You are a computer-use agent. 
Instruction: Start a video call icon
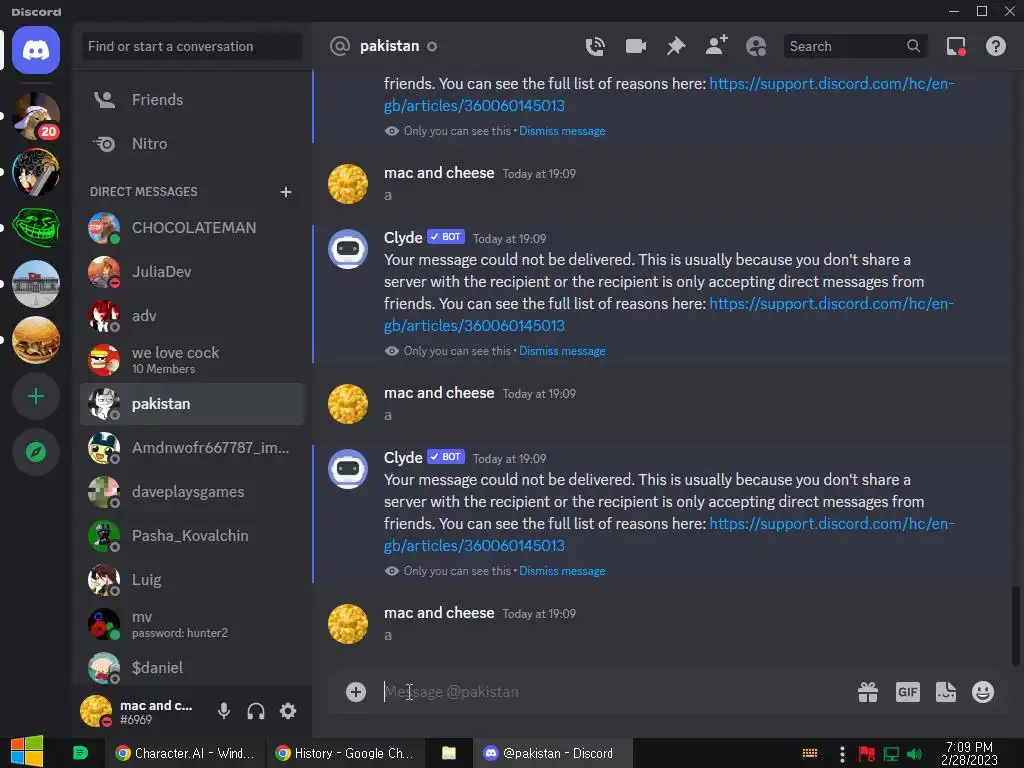tap(635, 46)
